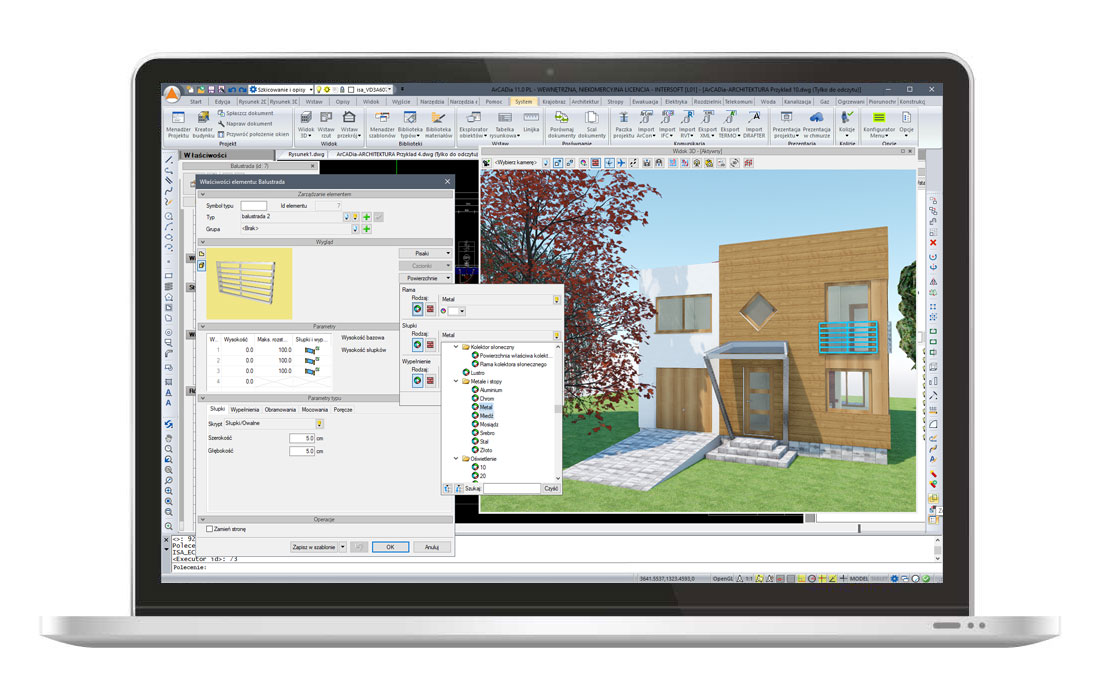Switch to the Wypełnienia tab

[245, 410]
